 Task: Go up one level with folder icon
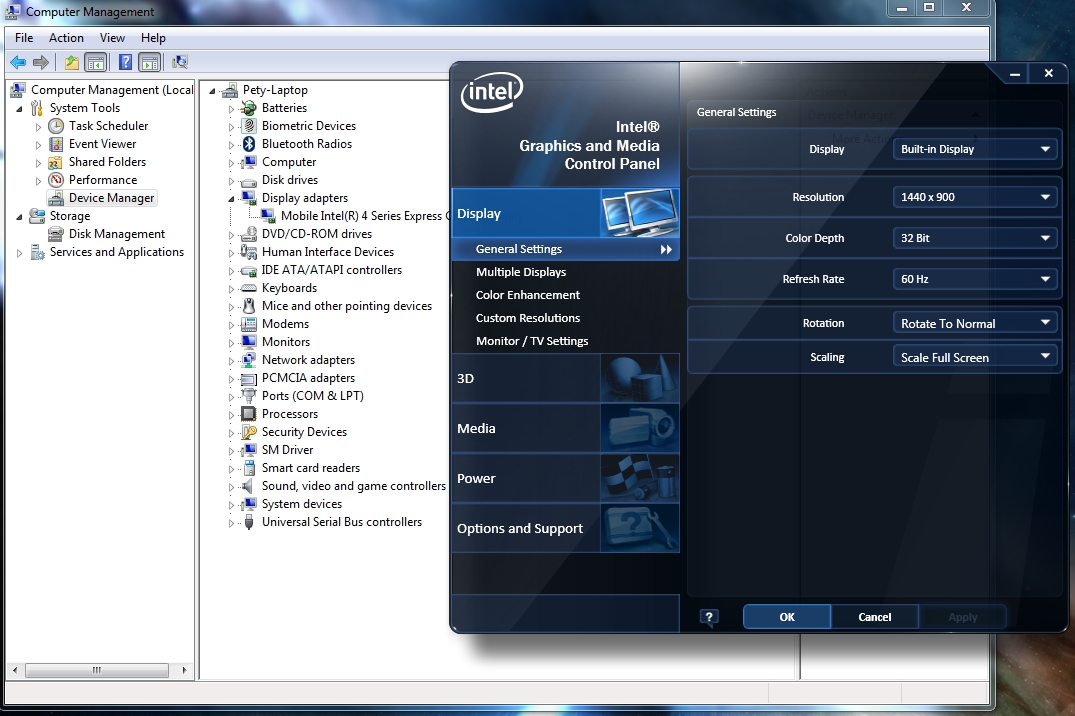(71, 62)
